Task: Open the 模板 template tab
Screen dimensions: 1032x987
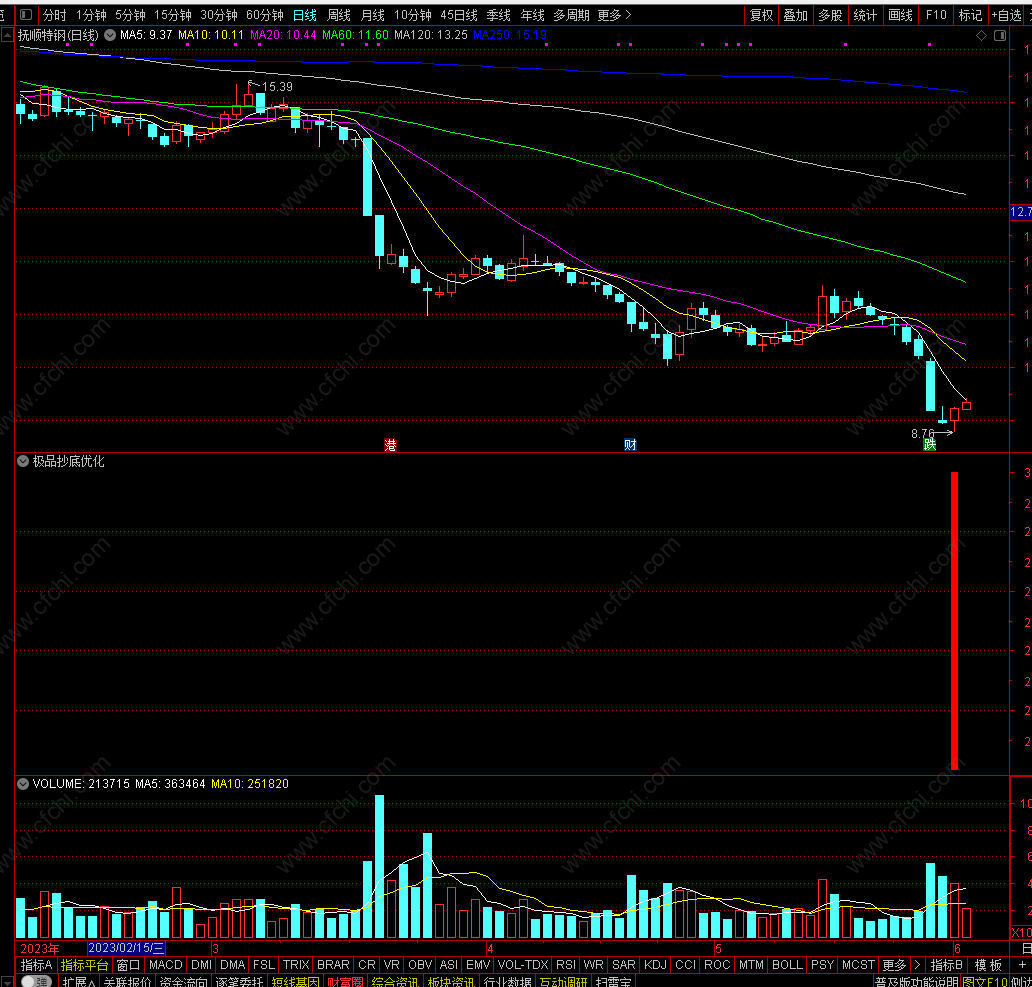Action: click(x=988, y=965)
